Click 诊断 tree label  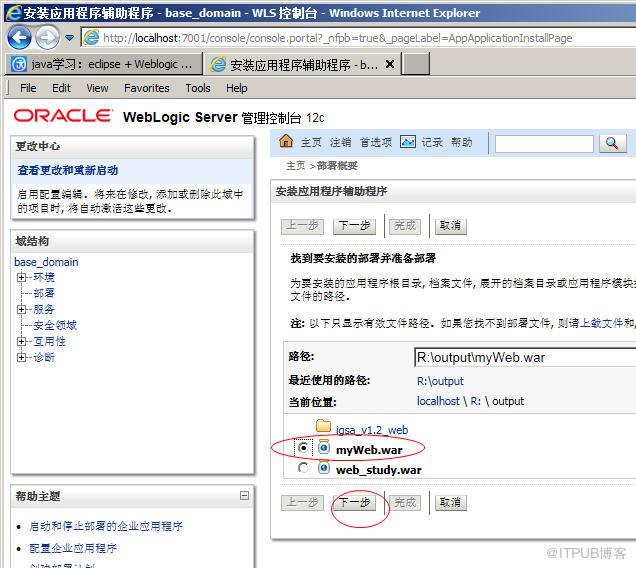click(x=44, y=357)
